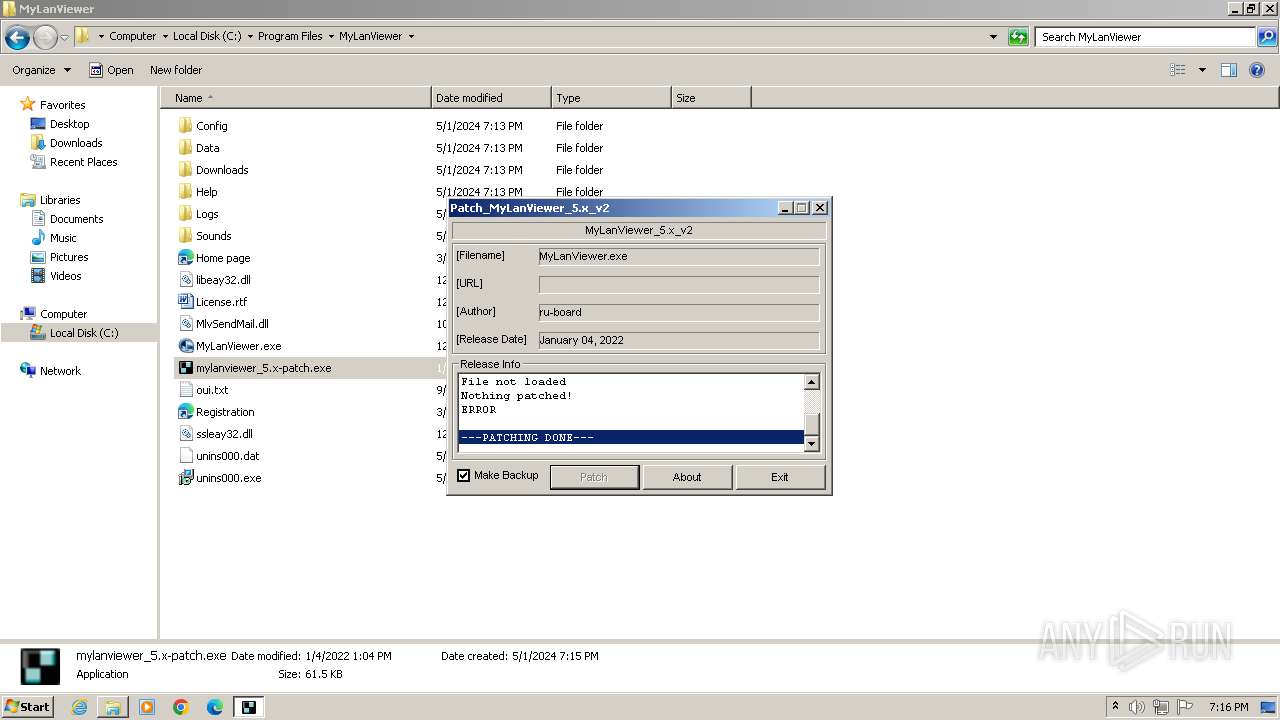Click Open in the Explorer toolbar

[111, 70]
